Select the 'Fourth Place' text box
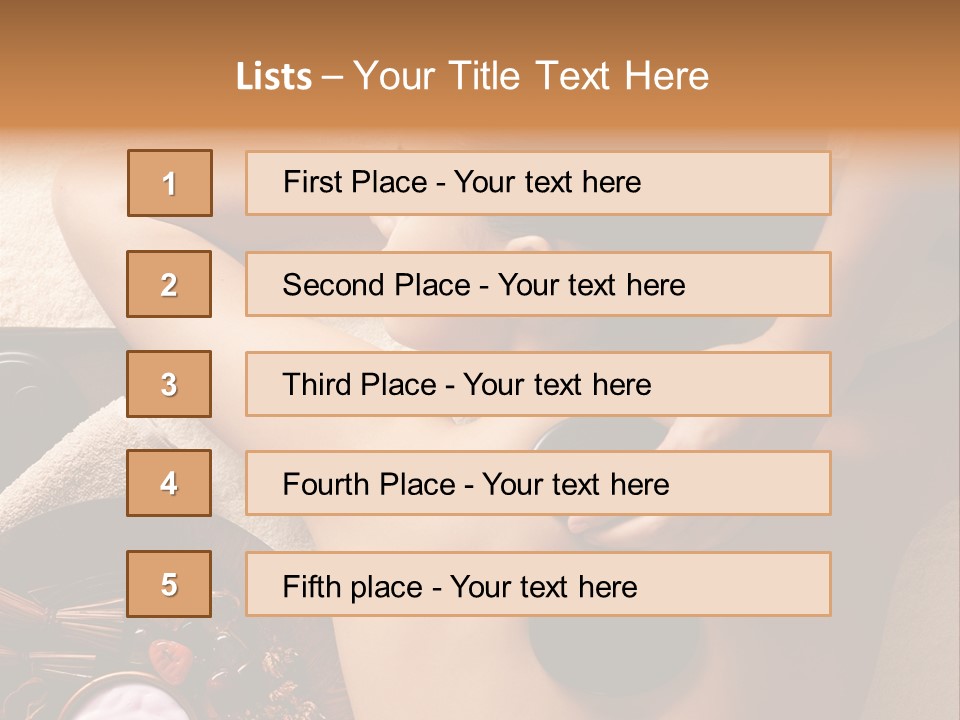 coord(538,484)
